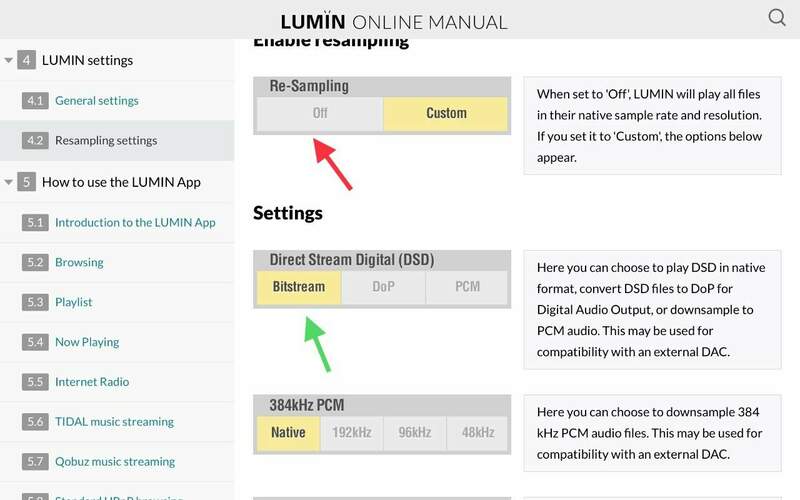This screenshot has height=500, width=800.
Task: Click the LUMIN Online Manual logo
Action: tap(394, 21)
